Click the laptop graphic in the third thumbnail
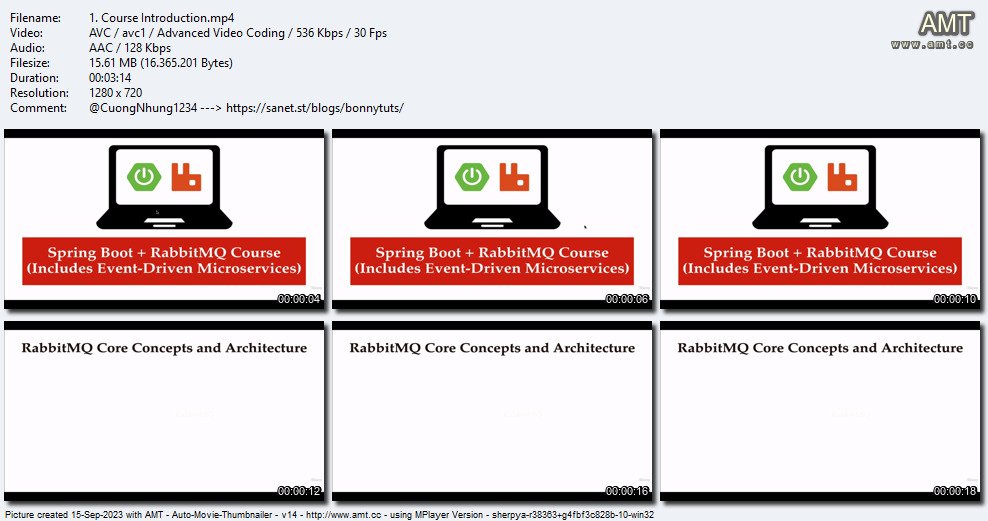The width and height of the screenshot is (988, 521). tap(820, 187)
